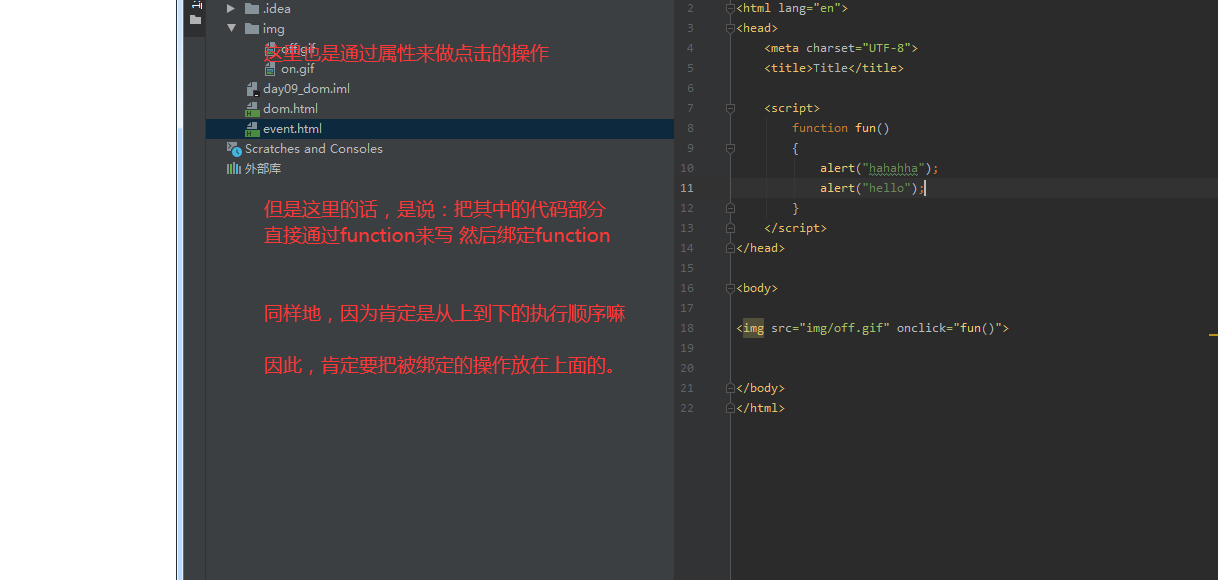
Task: Collapse the img folder arrow
Action: [x=231, y=29]
